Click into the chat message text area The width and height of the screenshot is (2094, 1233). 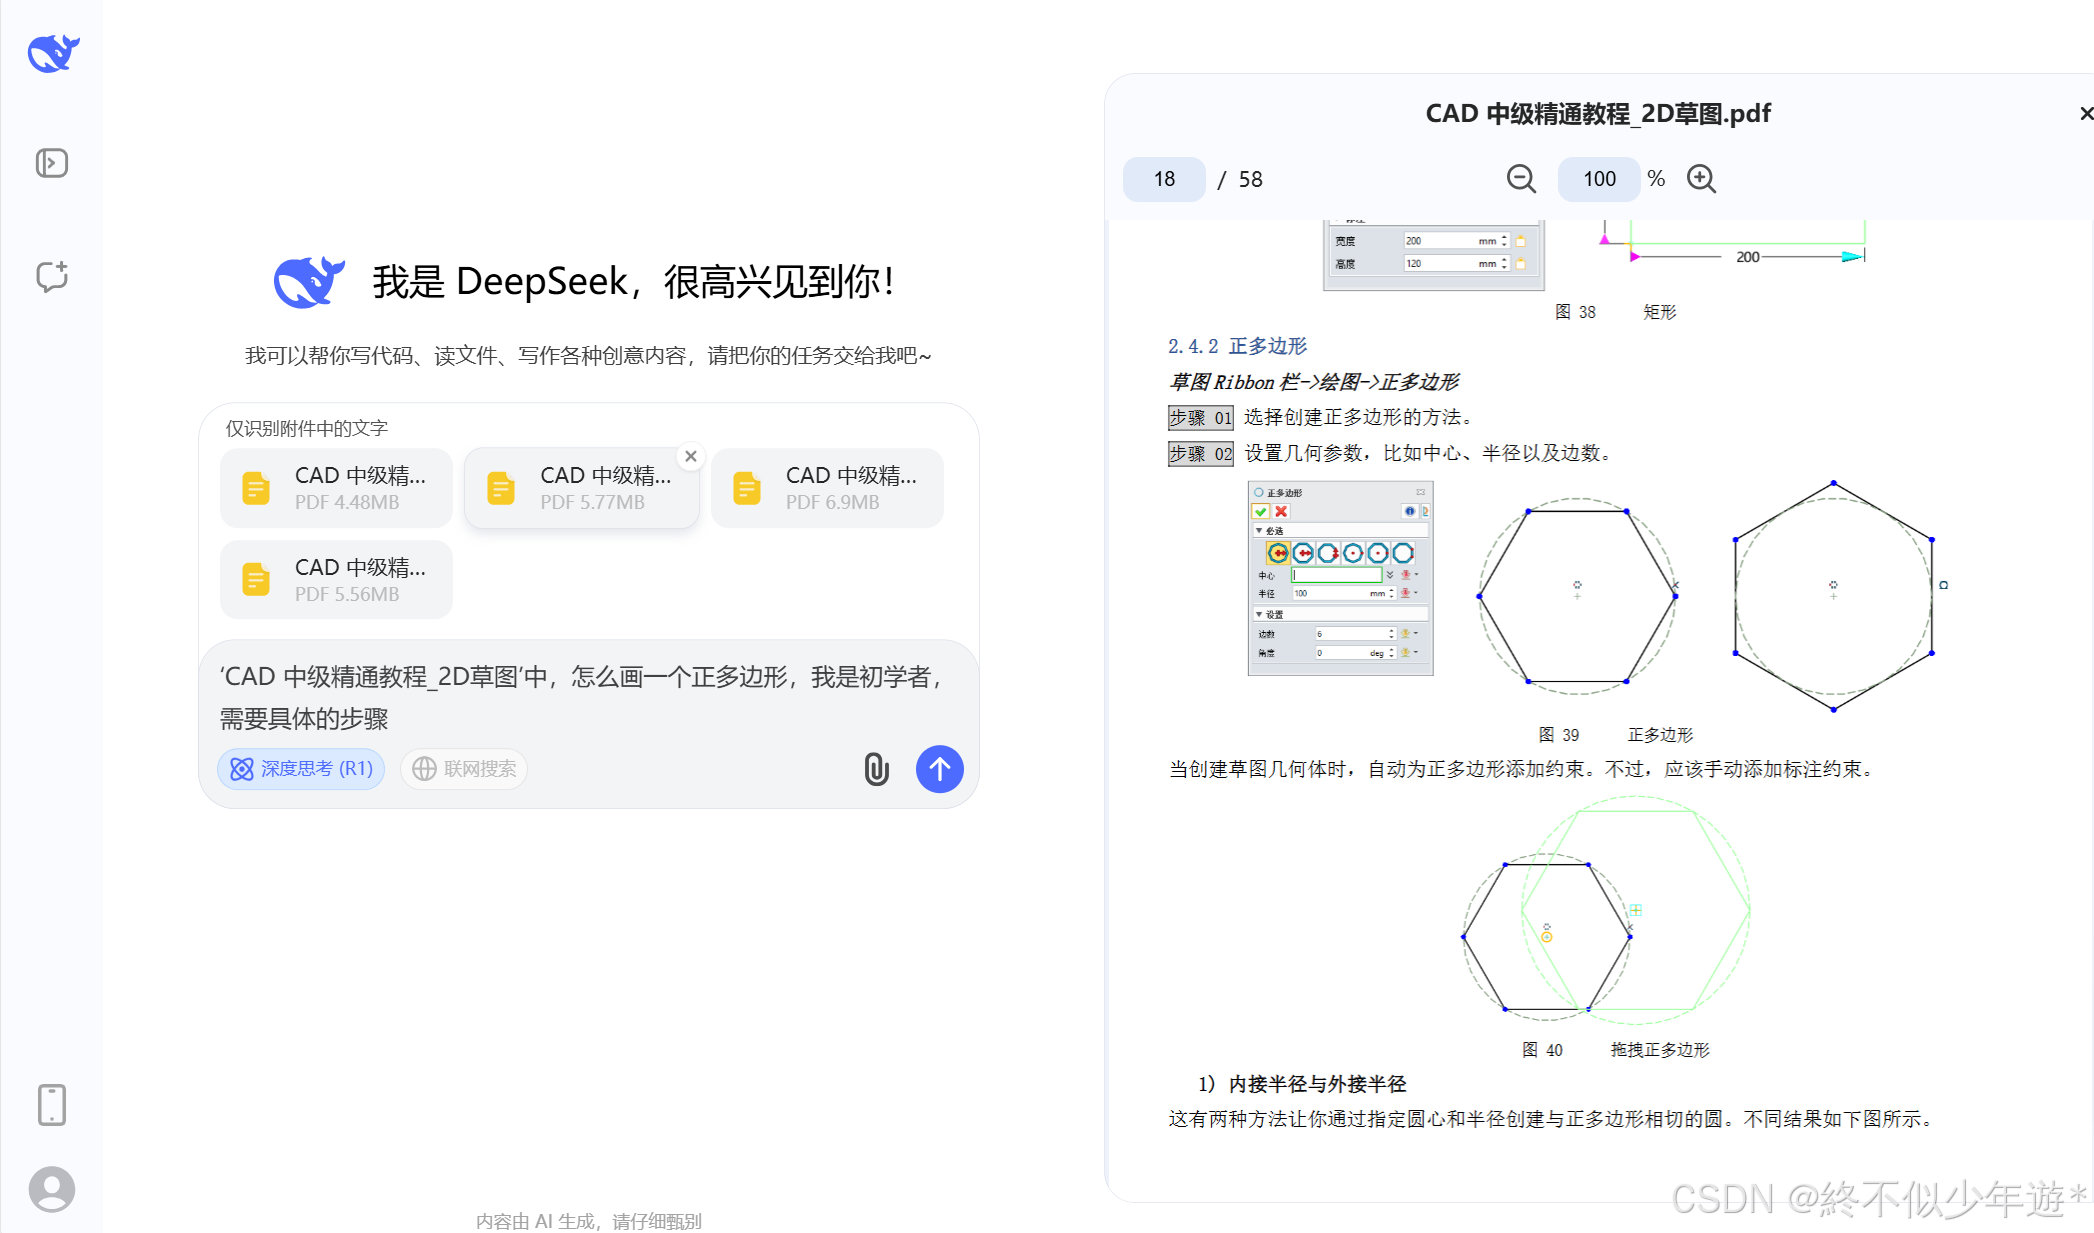tap(580, 697)
